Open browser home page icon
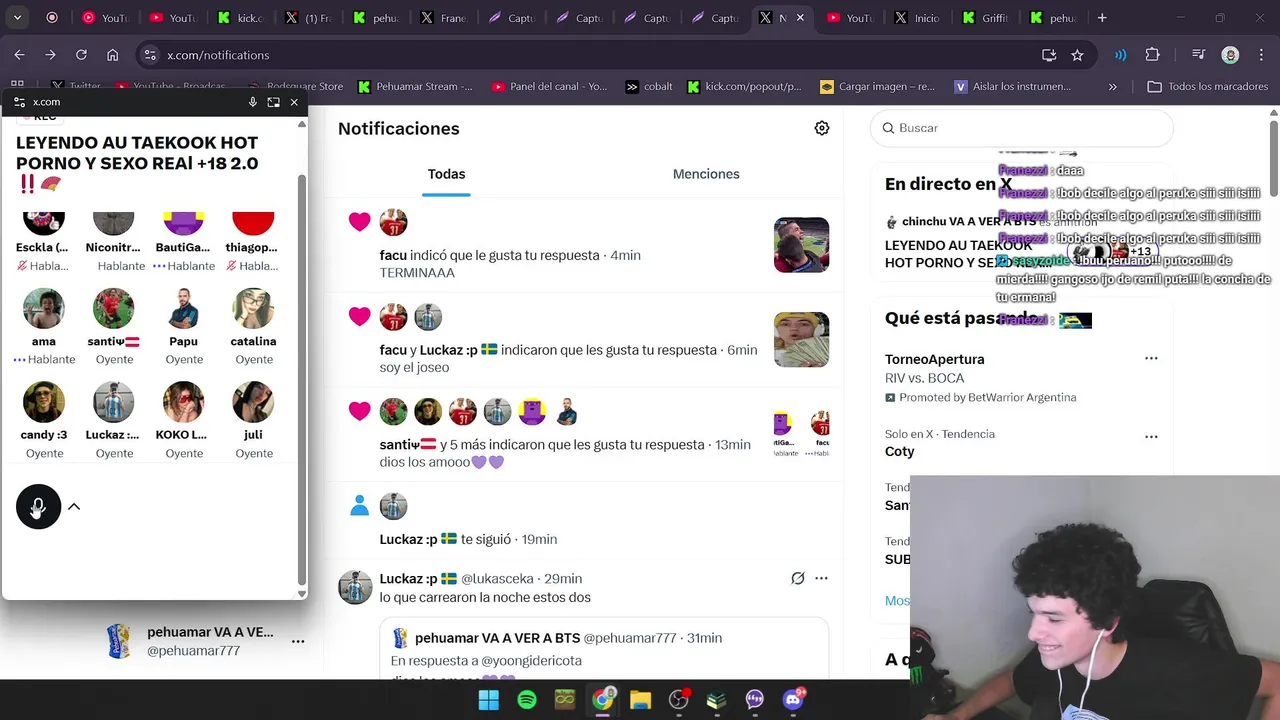1280x720 pixels. (x=112, y=55)
